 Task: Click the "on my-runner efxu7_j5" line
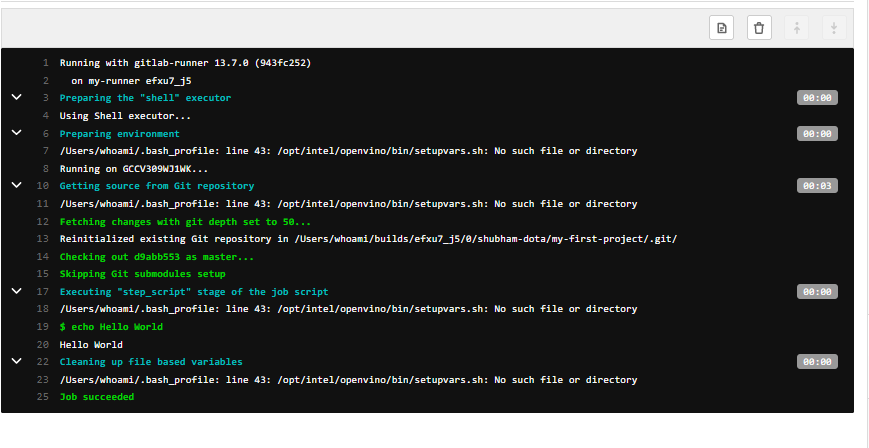(x=131, y=81)
